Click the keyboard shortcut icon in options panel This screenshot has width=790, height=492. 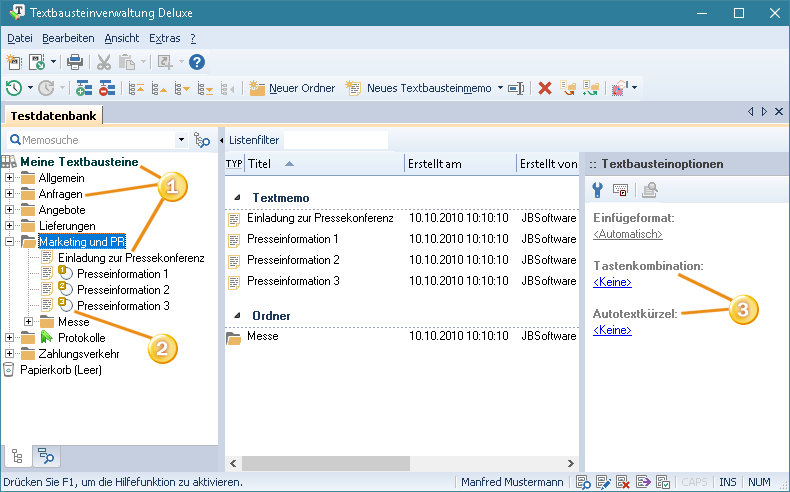point(620,189)
